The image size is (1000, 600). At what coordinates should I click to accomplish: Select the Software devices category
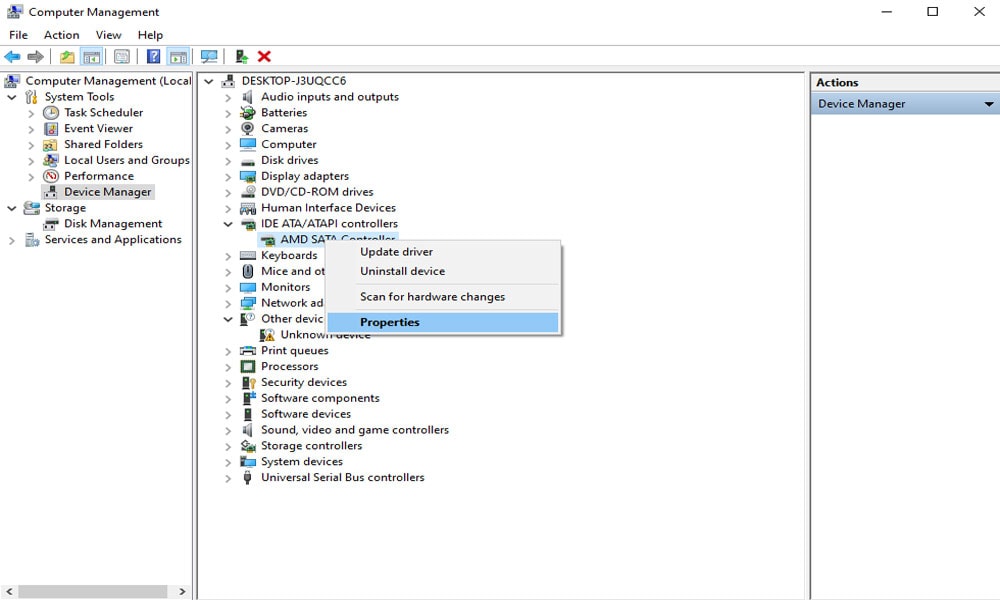(x=305, y=414)
